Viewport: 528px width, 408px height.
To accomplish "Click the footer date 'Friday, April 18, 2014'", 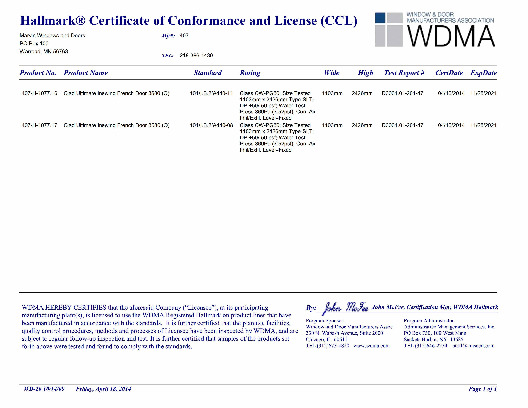I will tap(103, 389).
